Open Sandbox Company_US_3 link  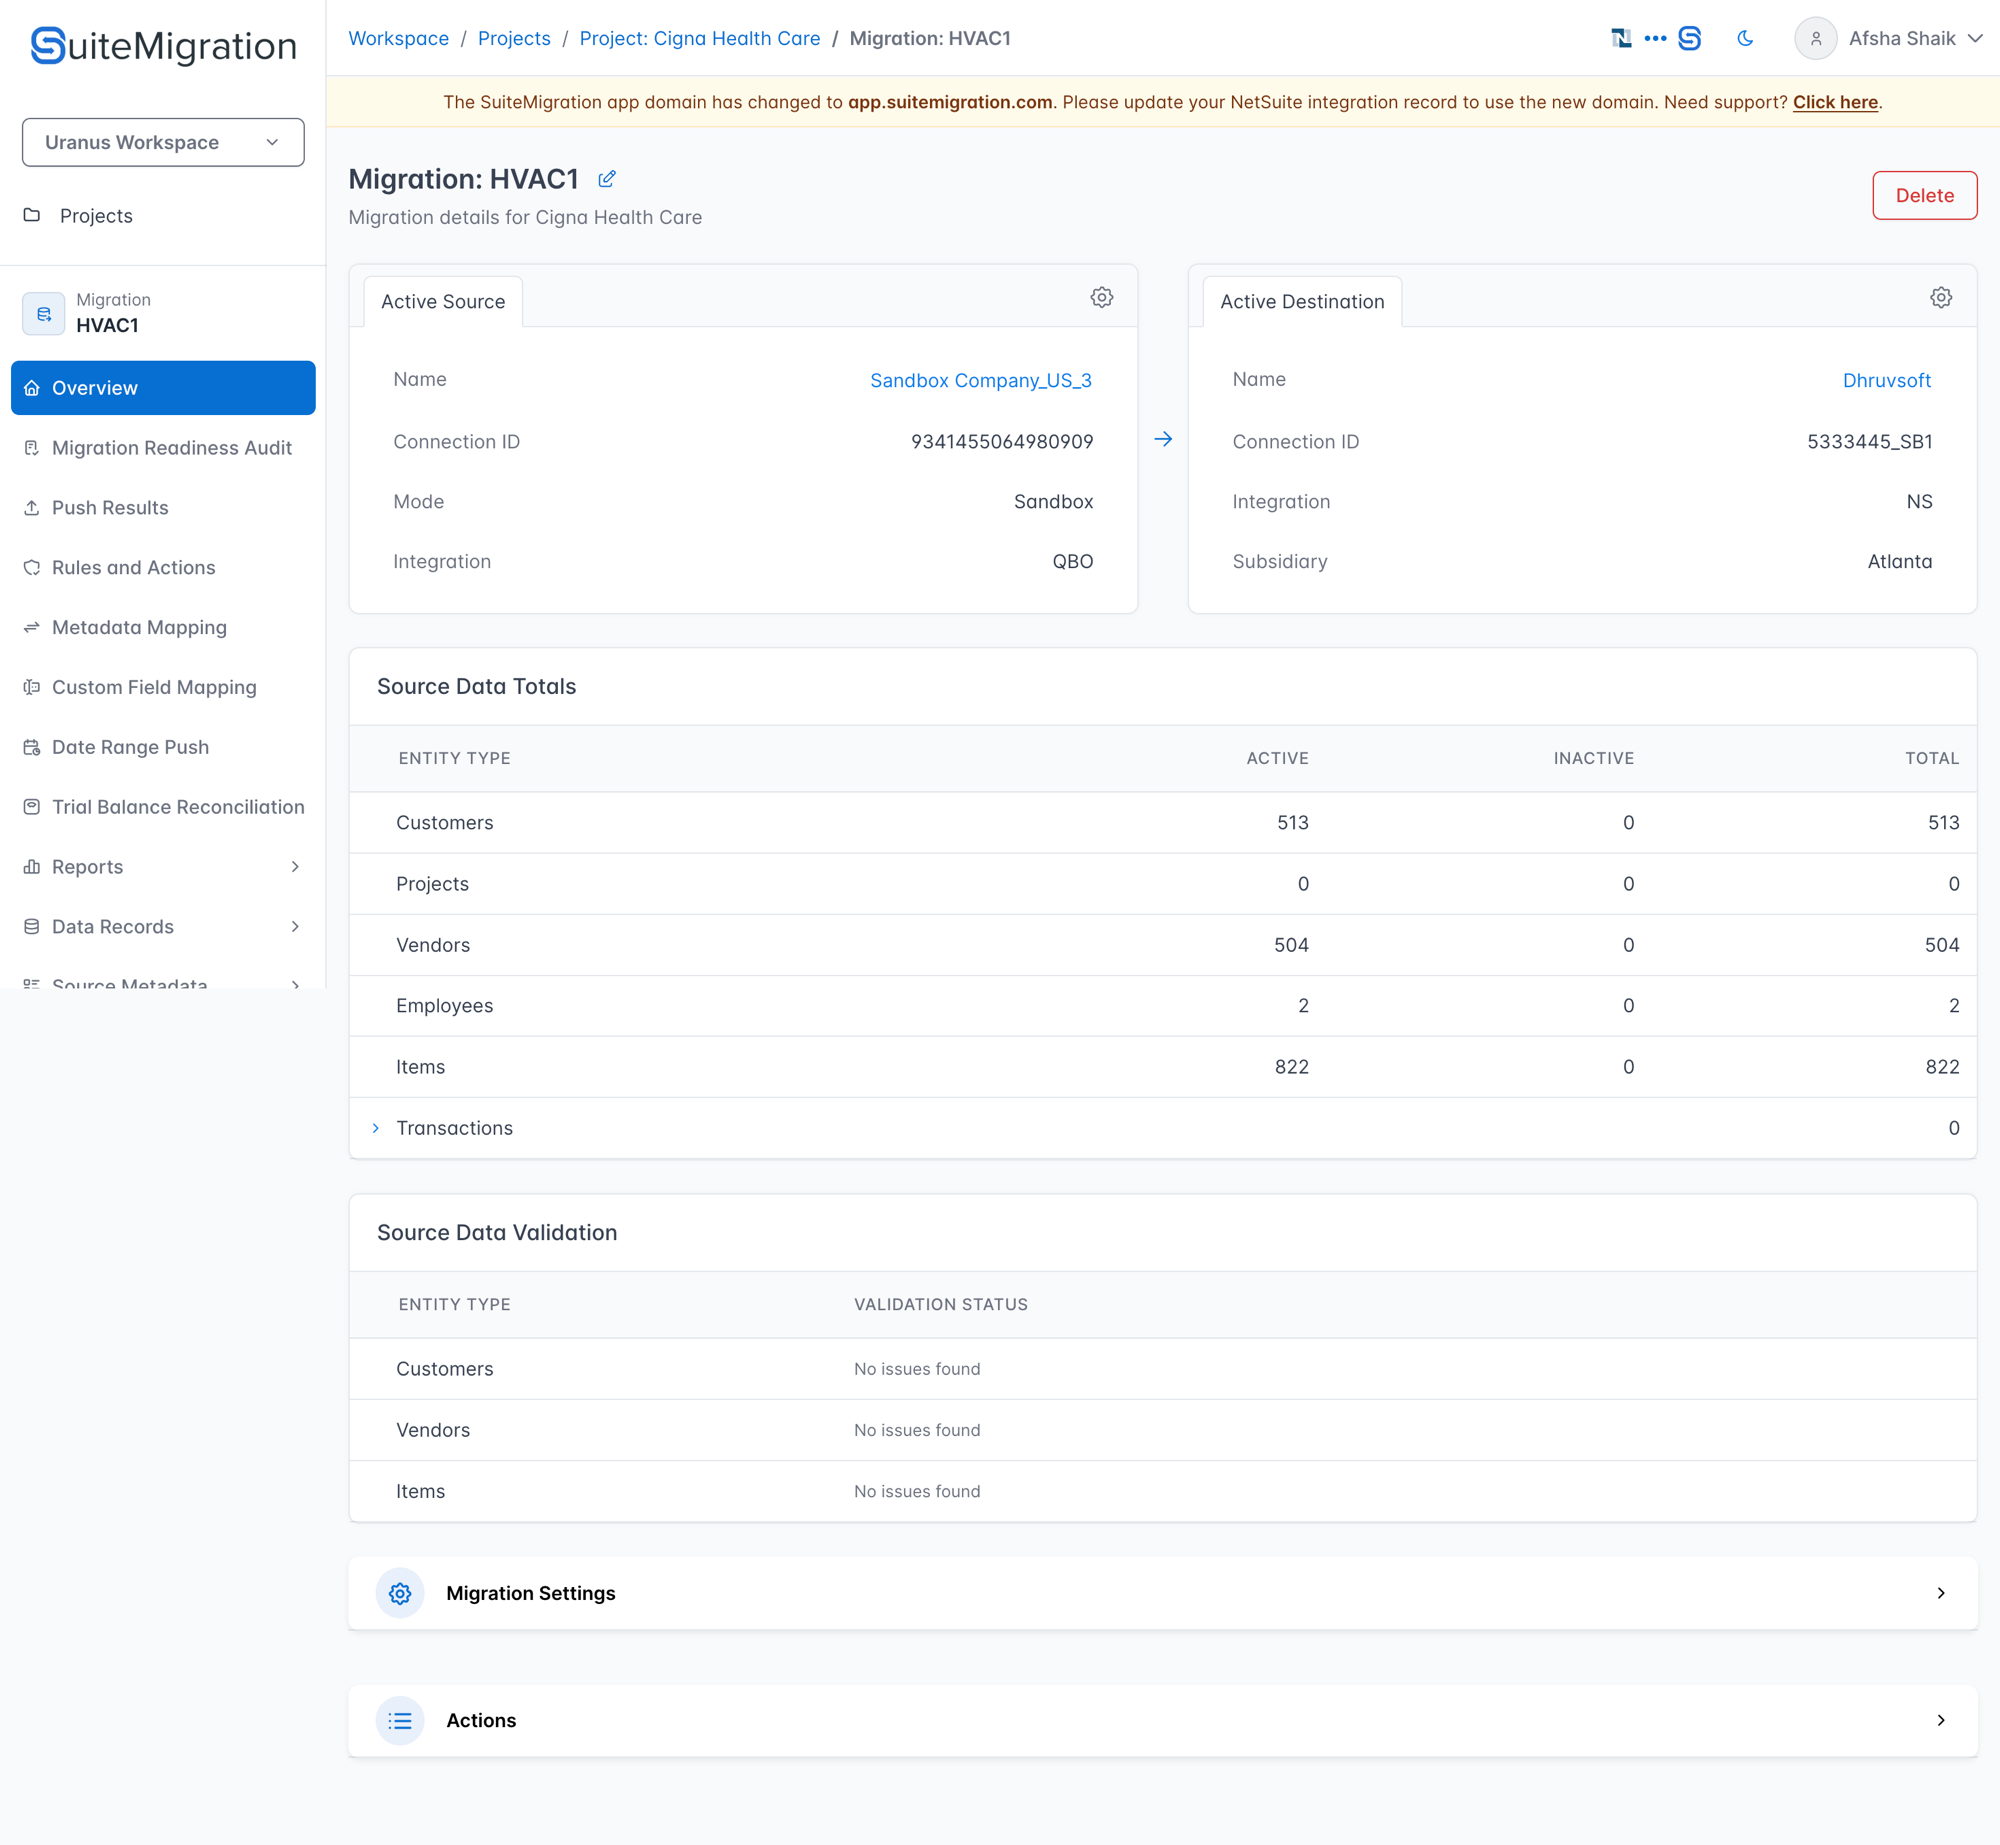[980, 380]
